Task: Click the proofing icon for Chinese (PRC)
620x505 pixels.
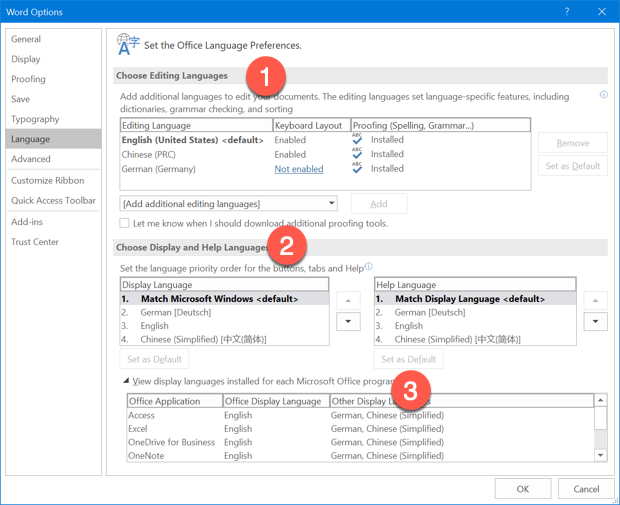Action: tap(357, 154)
